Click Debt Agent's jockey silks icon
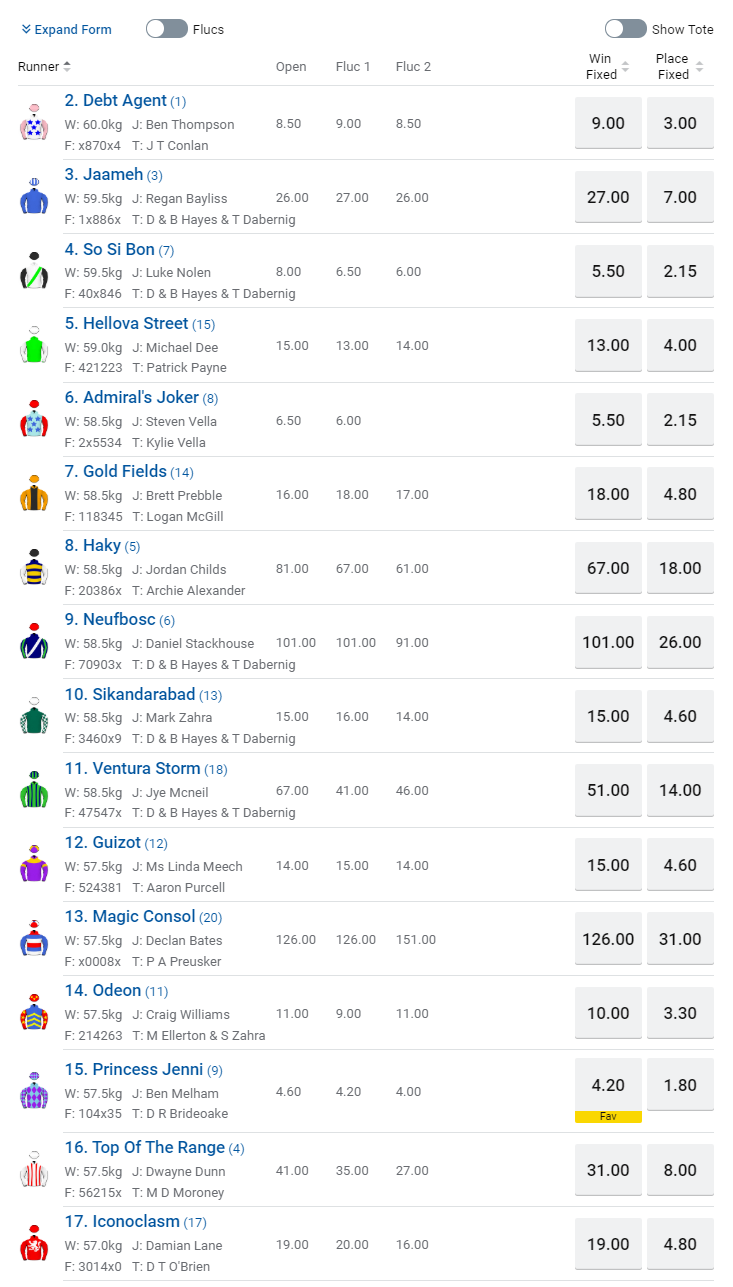The width and height of the screenshot is (733, 1287). (x=34, y=122)
